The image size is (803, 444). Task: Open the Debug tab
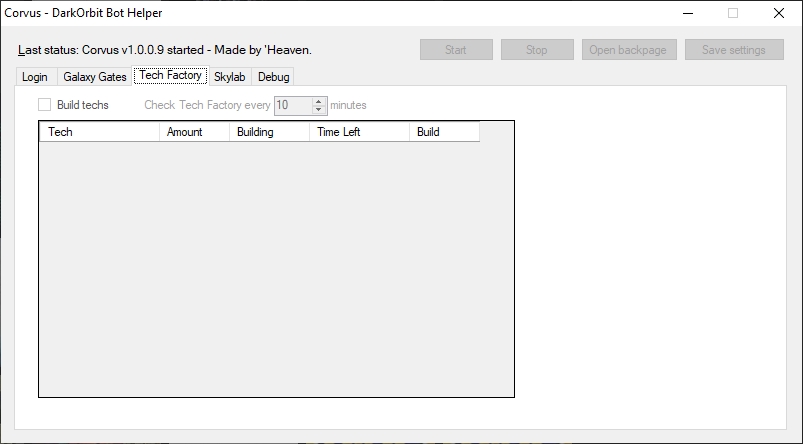point(273,77)
